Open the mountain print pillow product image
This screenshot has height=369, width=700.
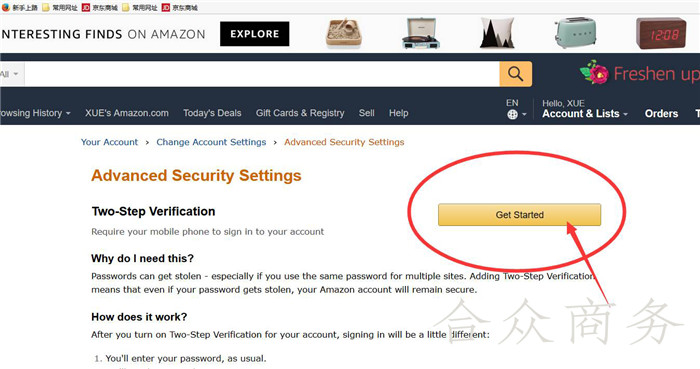tap(497, 33)
